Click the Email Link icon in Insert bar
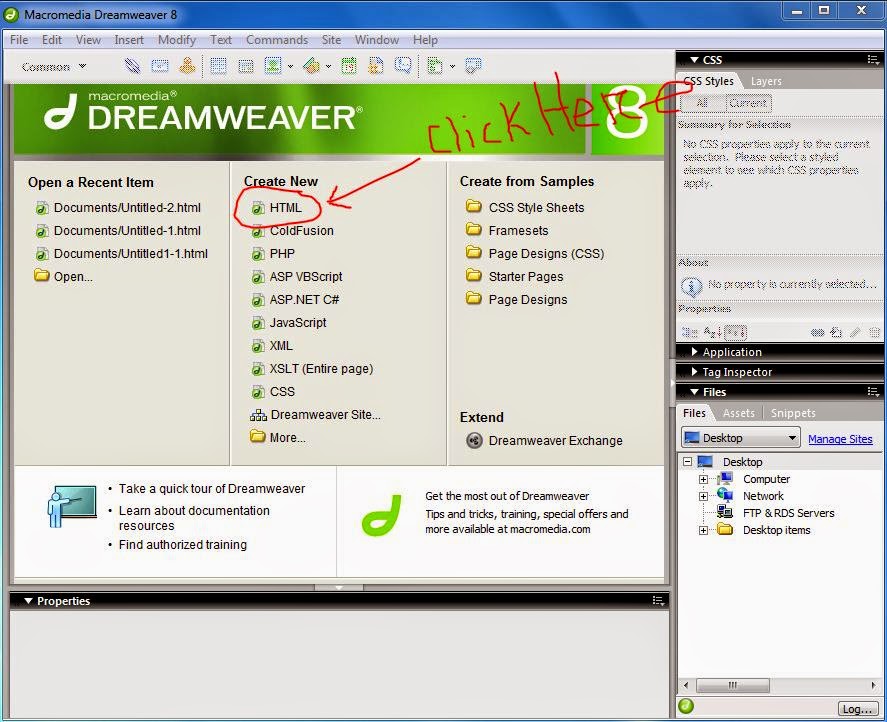 (160, 66)
